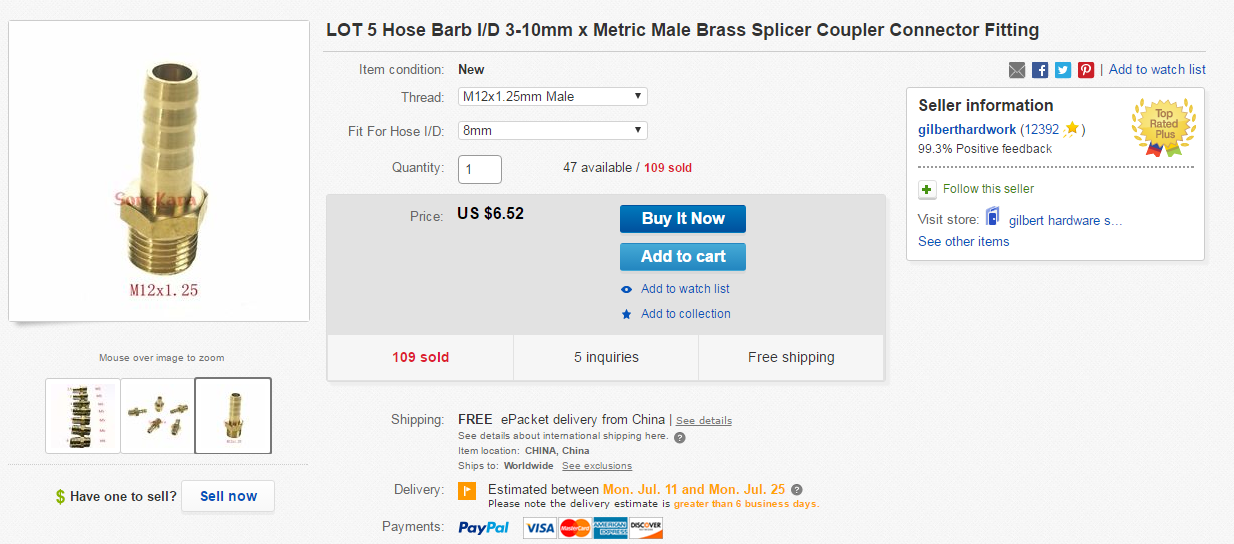View the second thumbnail with multiple fittings
The height and width of the screenshot is (544, 1234).
pyautogui.click(x=158, y=415)
